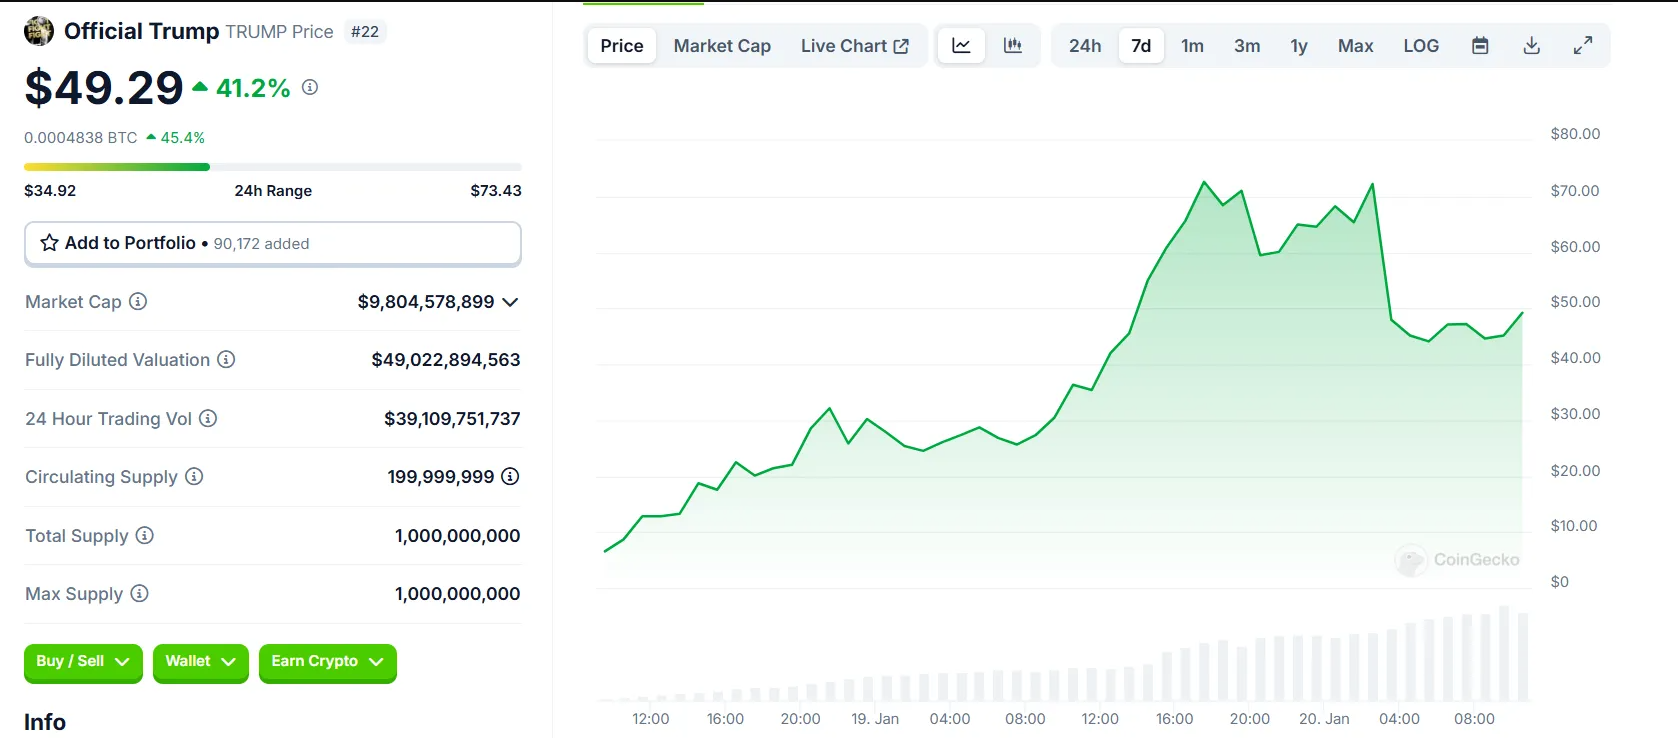Click the 19. Jan axis label
Screen dimensions: 1678x738
[x=875, y=719]
